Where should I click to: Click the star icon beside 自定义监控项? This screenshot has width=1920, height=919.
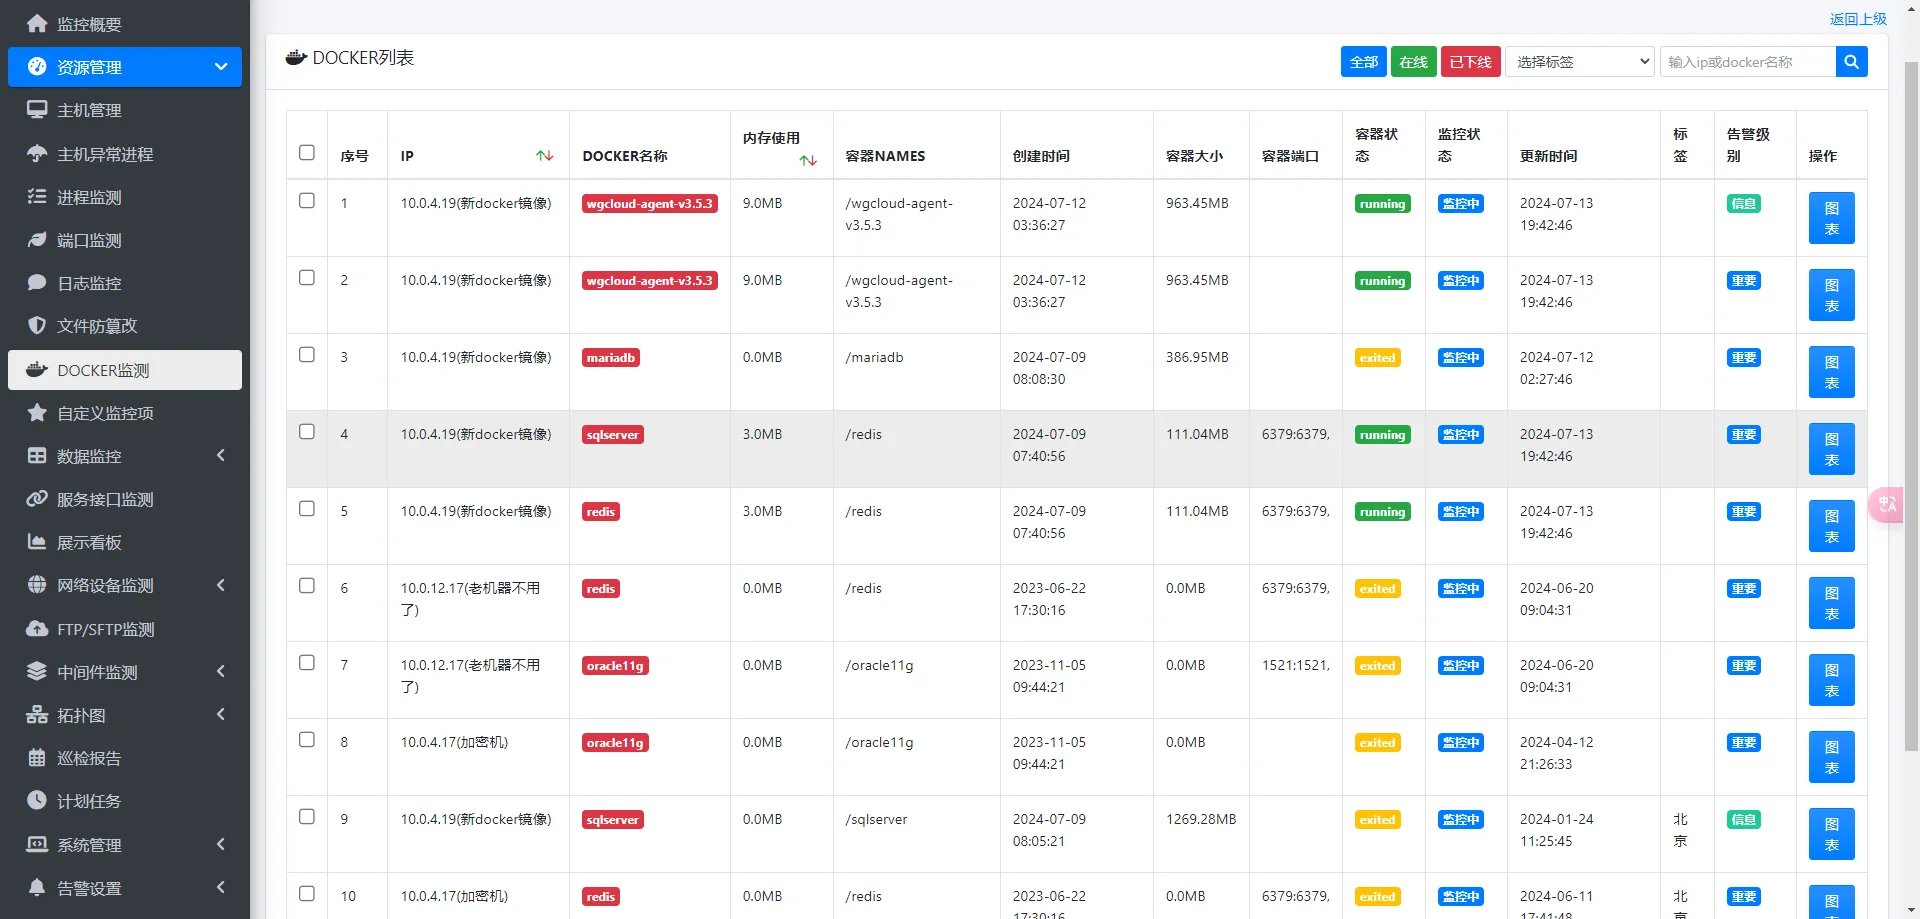click(37, 412)
